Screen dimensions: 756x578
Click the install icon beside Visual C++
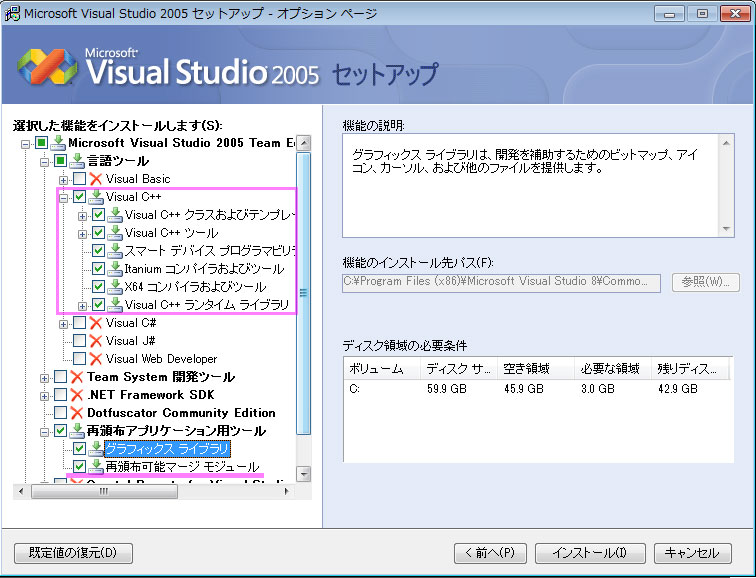tap(95, 197)
